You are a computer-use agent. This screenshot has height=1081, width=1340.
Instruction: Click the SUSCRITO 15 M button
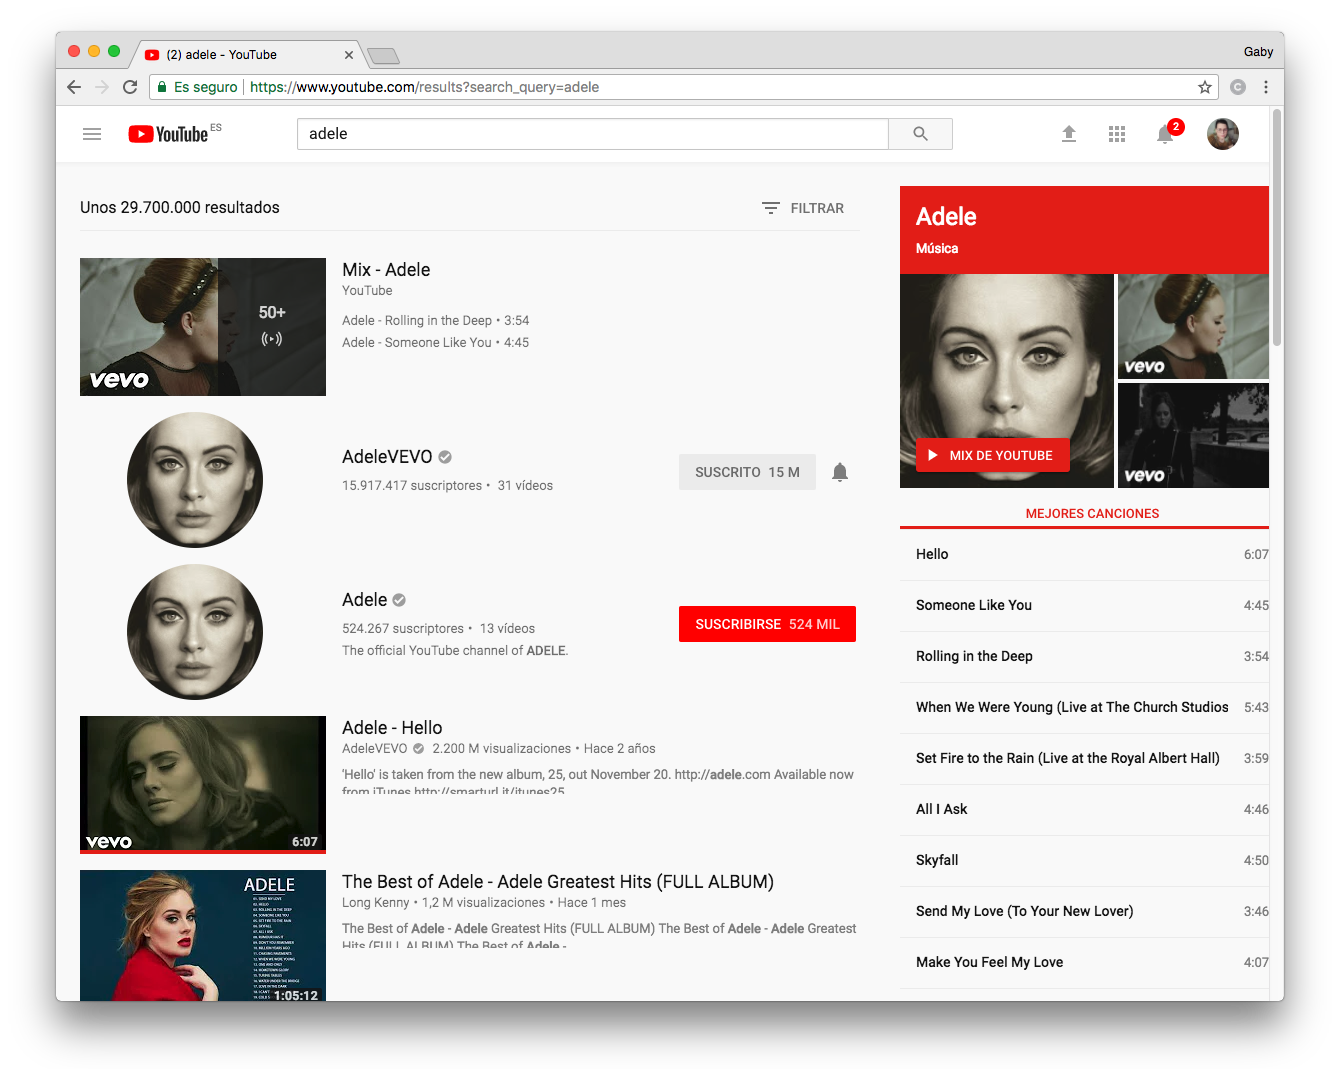pos(747,472)
